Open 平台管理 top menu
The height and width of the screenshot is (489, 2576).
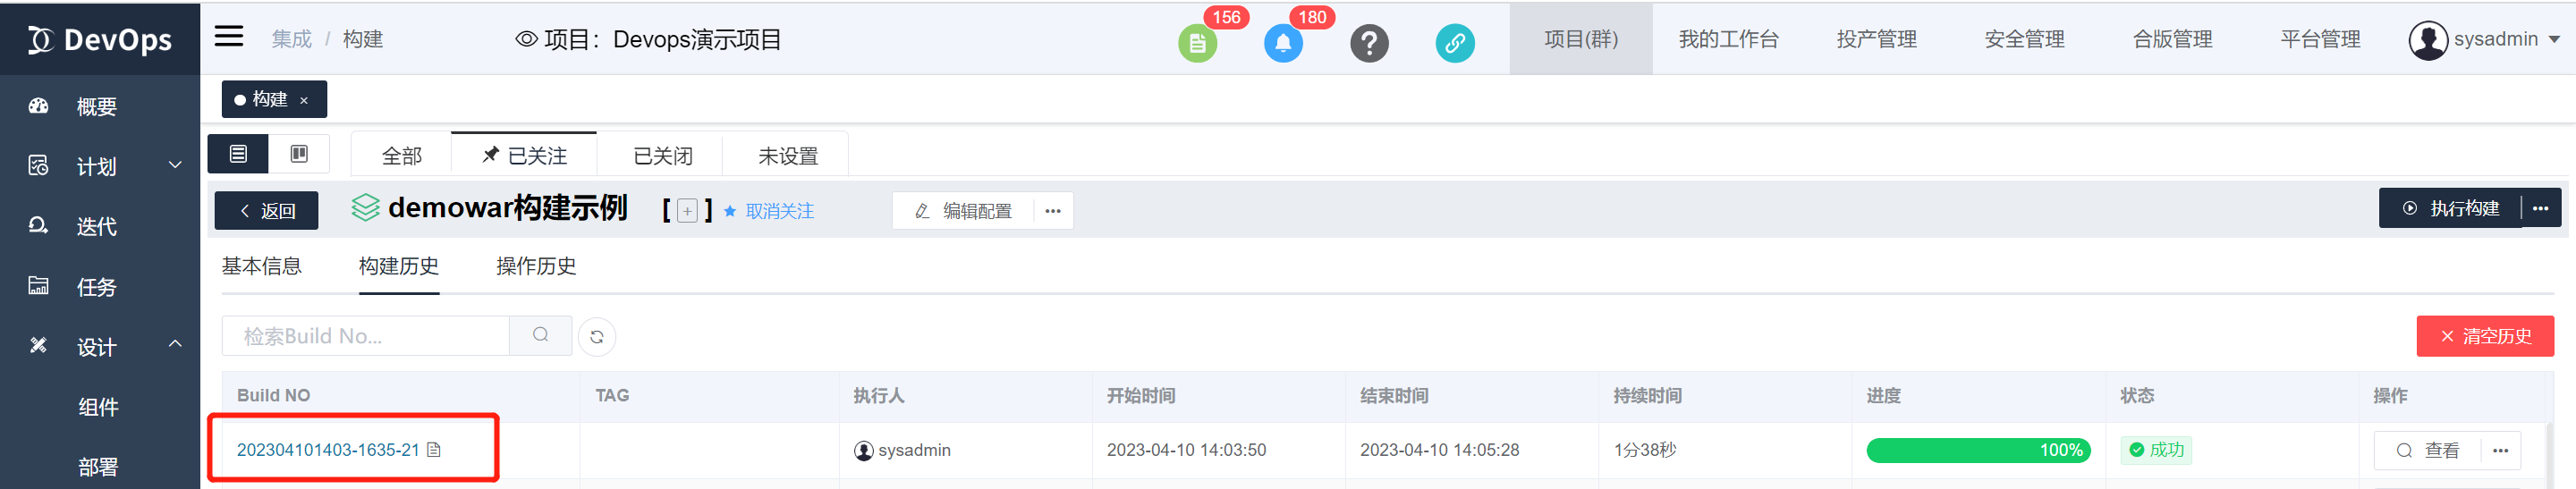click(x=2320, y=39)
